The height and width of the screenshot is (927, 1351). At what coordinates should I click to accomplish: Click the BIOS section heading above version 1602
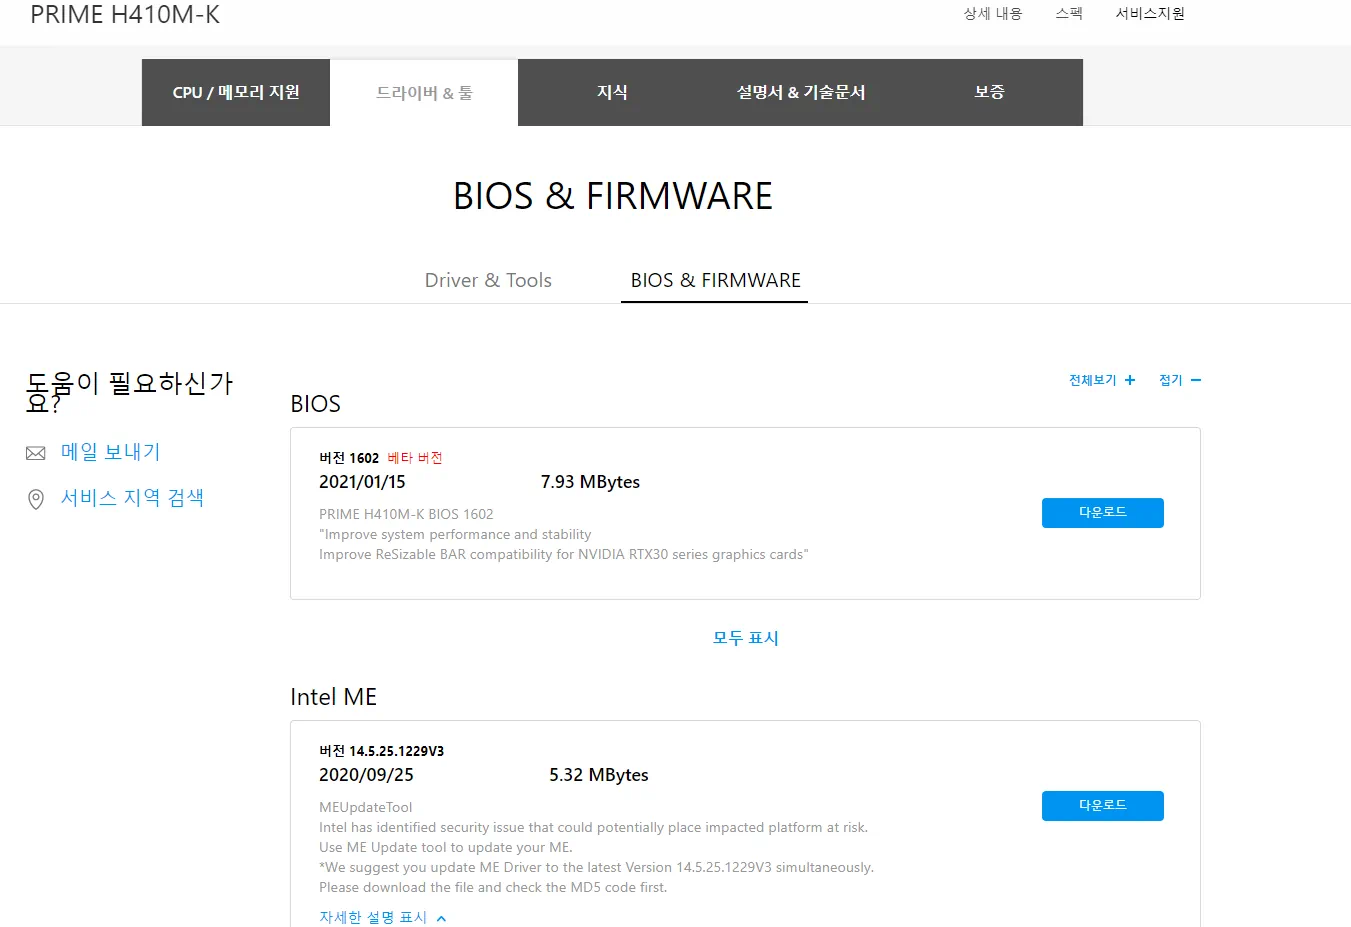point(315,404)
